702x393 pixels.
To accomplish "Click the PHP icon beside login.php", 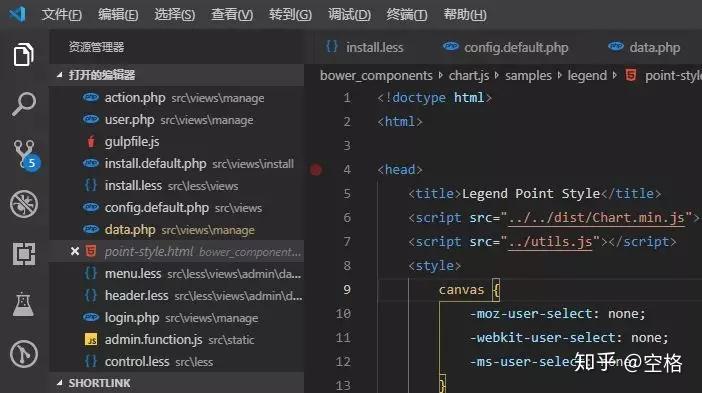I will pyautogui.click(x=91, y=317).
